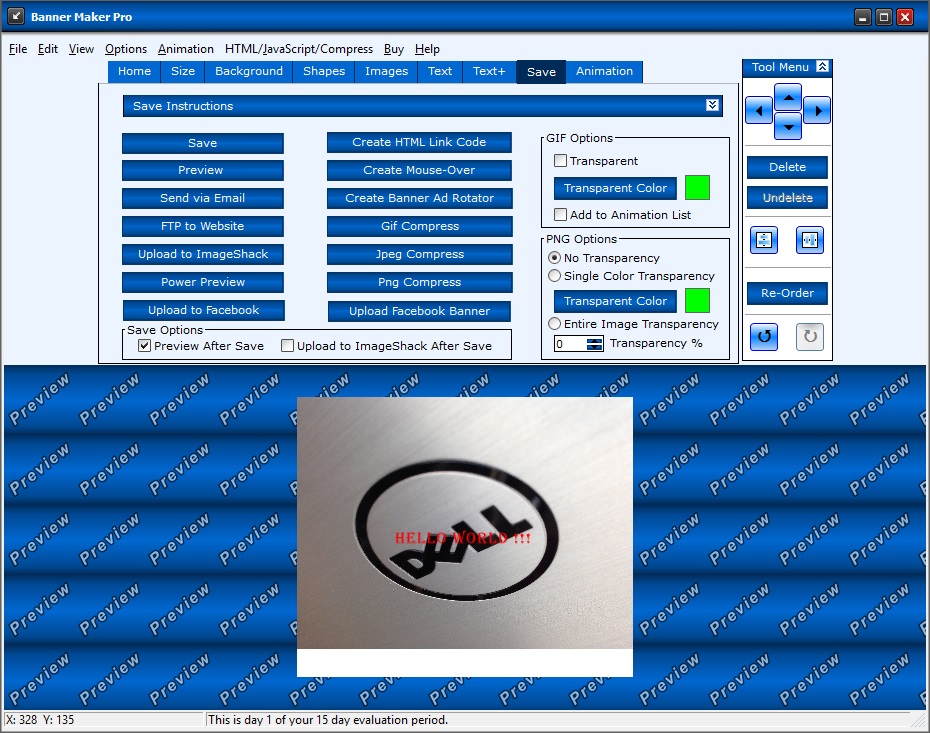Select the center horizontally alignment icon
The image size is (930, 733).
pos(810,240)
